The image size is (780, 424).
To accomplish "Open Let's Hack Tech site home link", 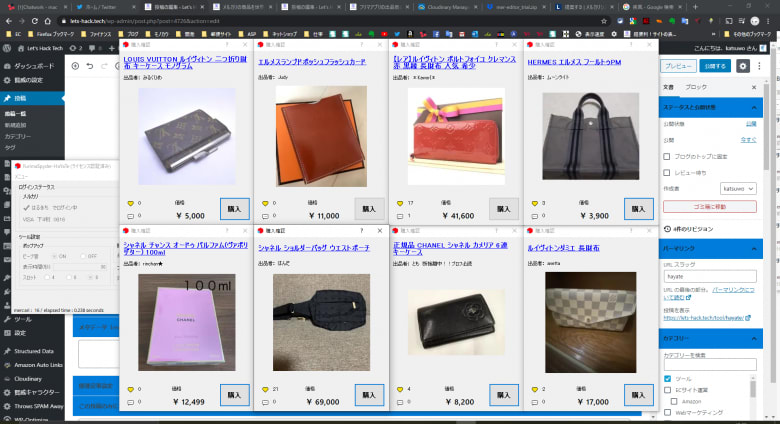I will [40, 48].
